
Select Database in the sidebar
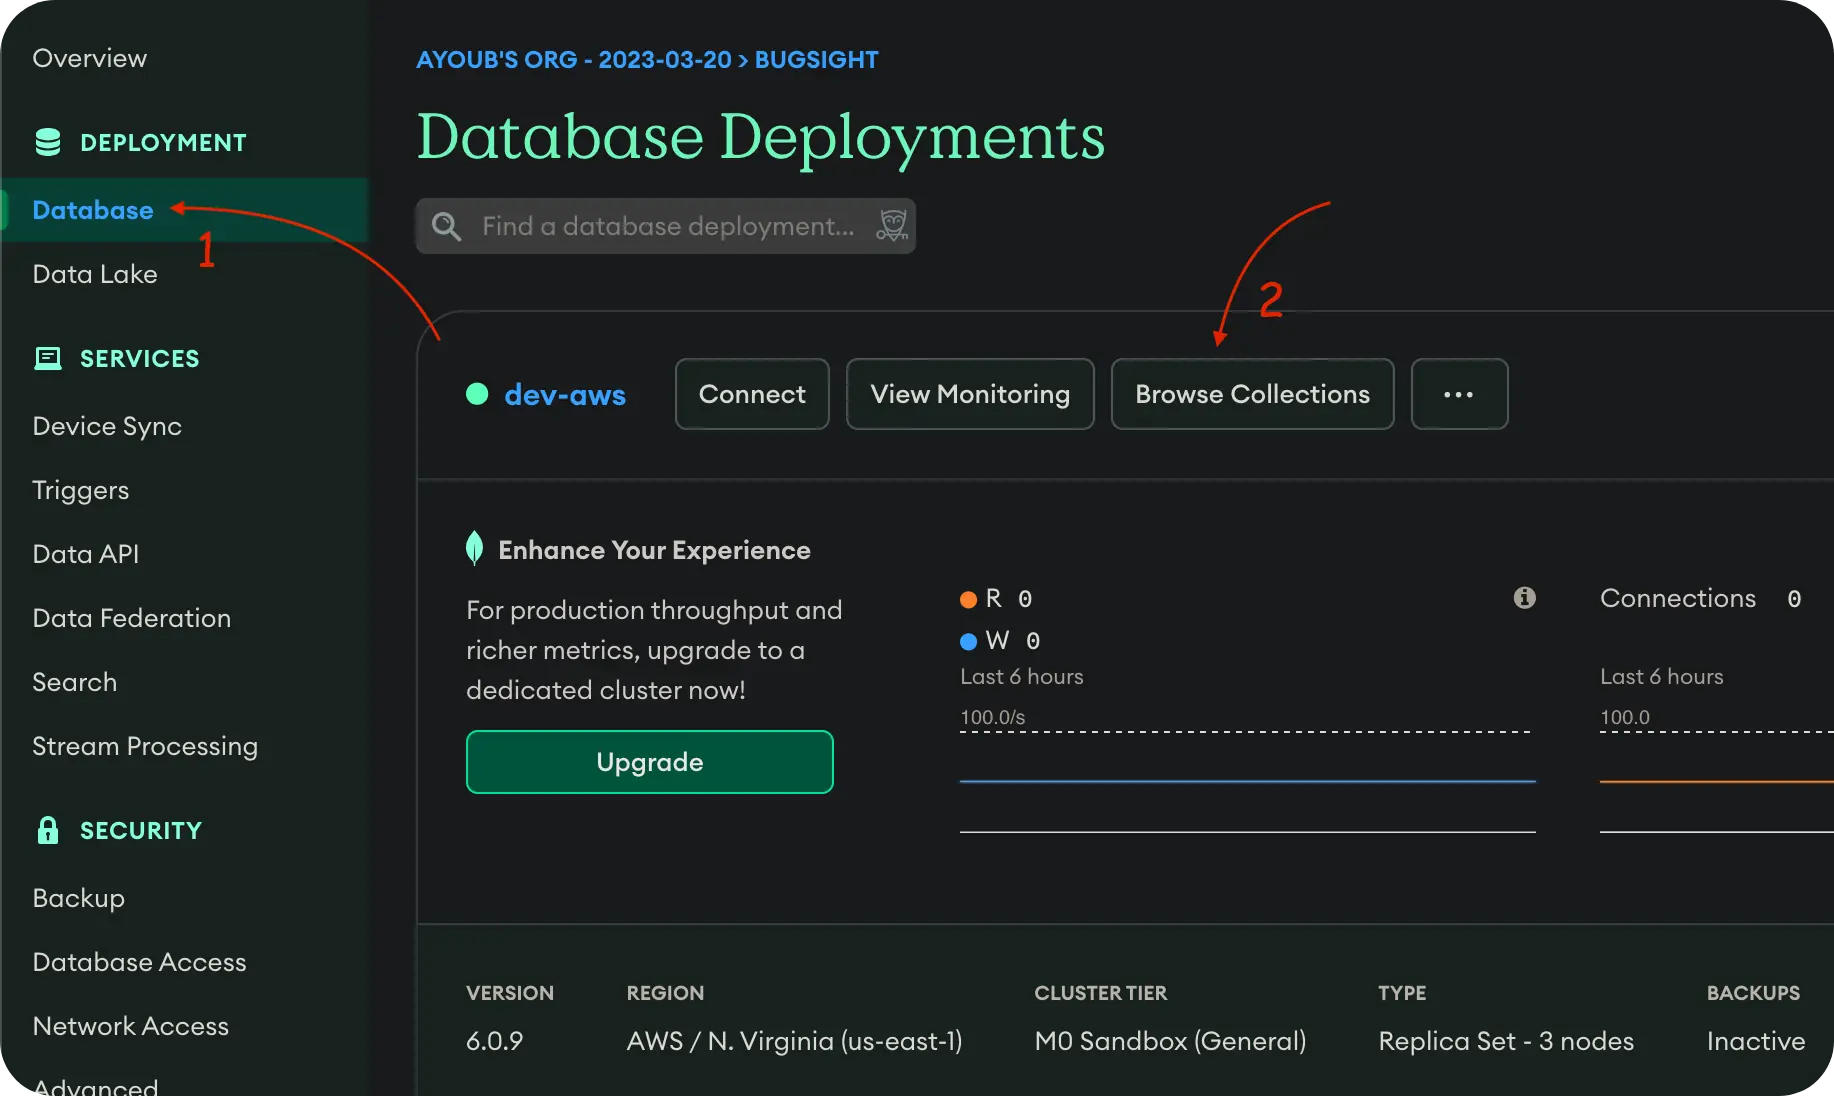[93, 210]
